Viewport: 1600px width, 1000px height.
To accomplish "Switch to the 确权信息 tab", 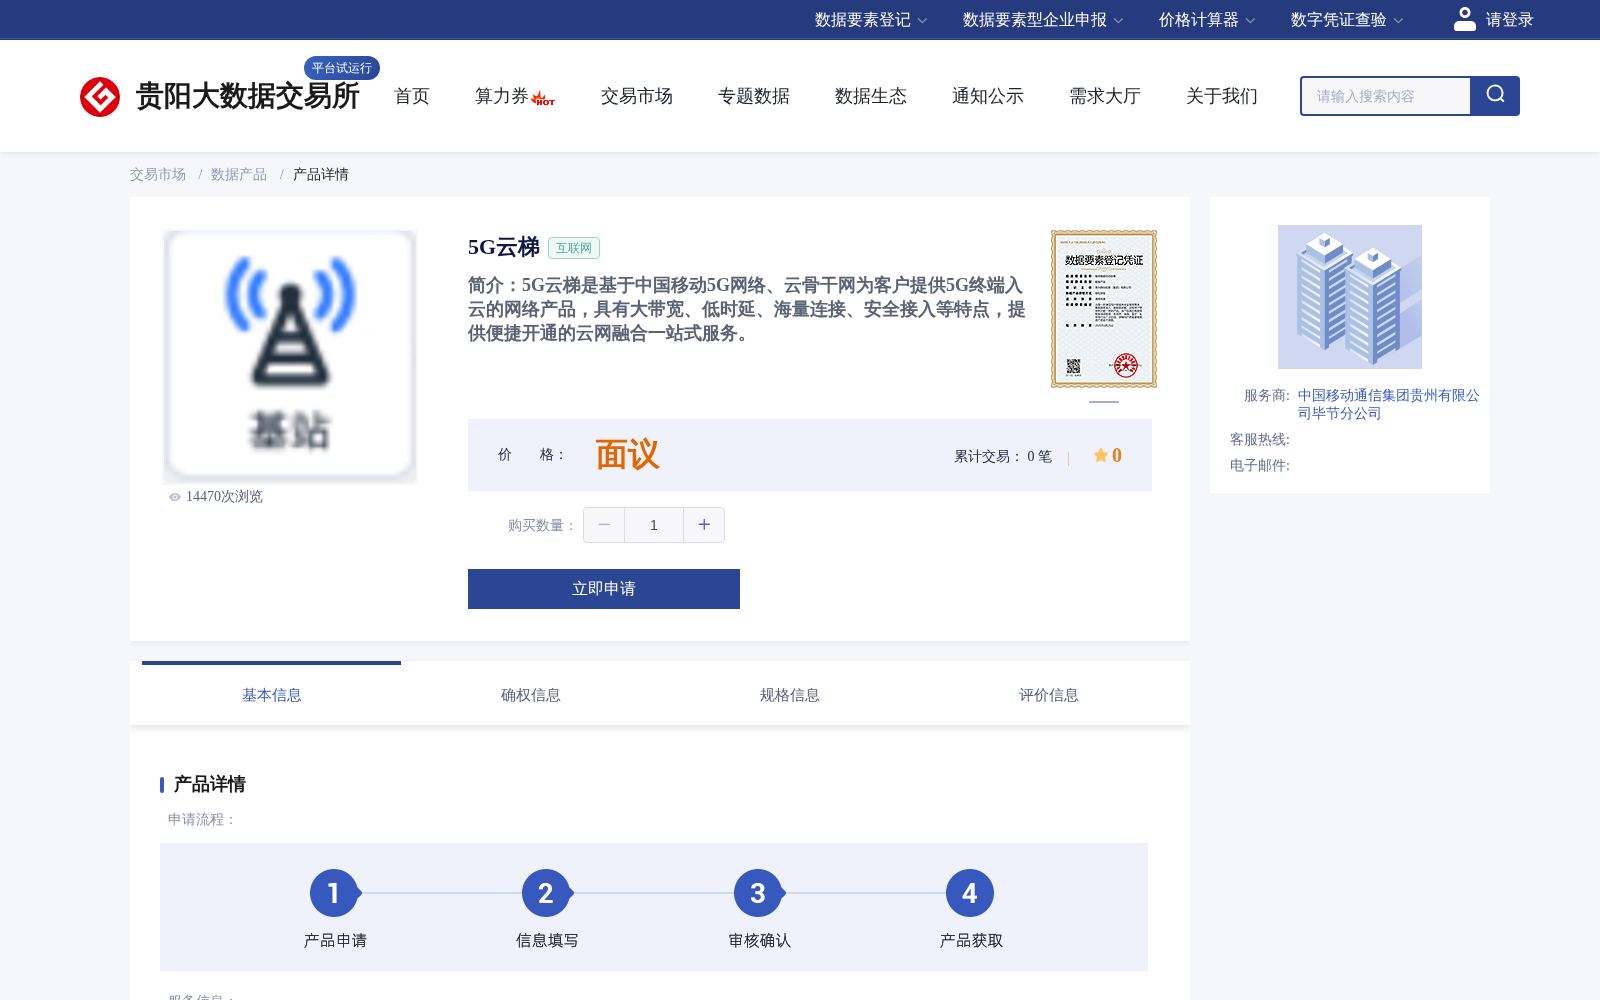I will 530,694.
